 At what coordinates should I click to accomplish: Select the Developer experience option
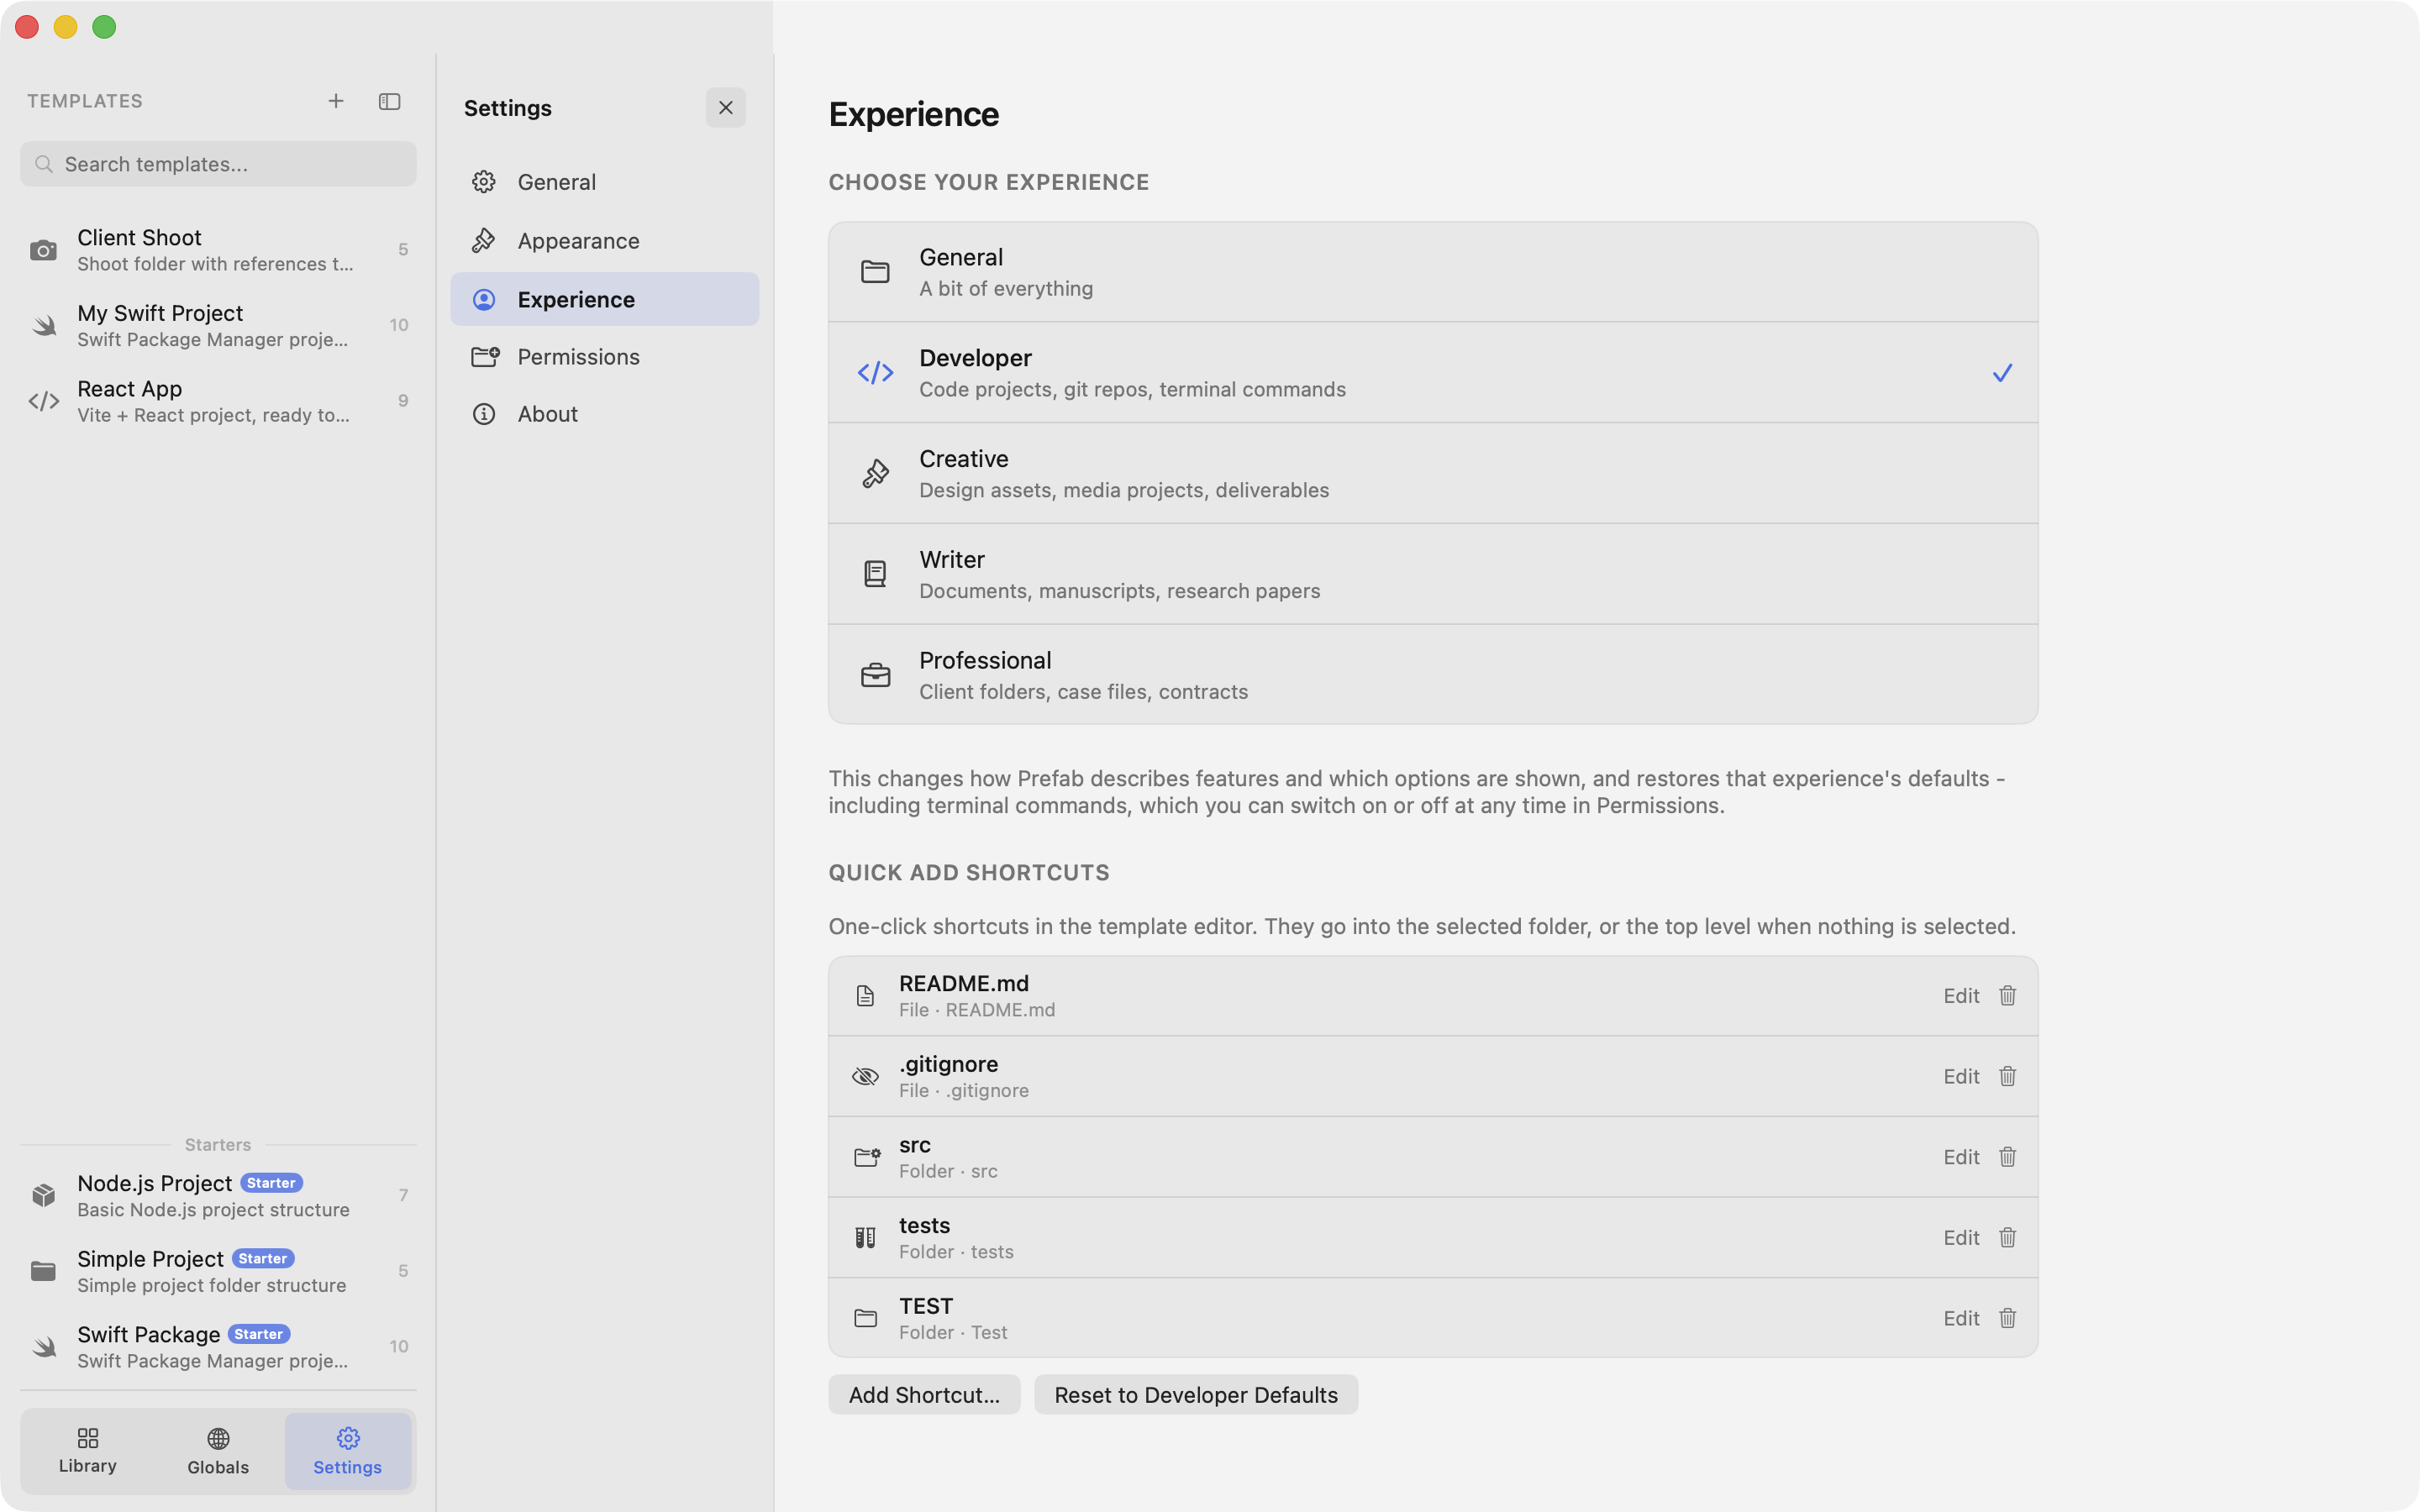[1433, 373]
